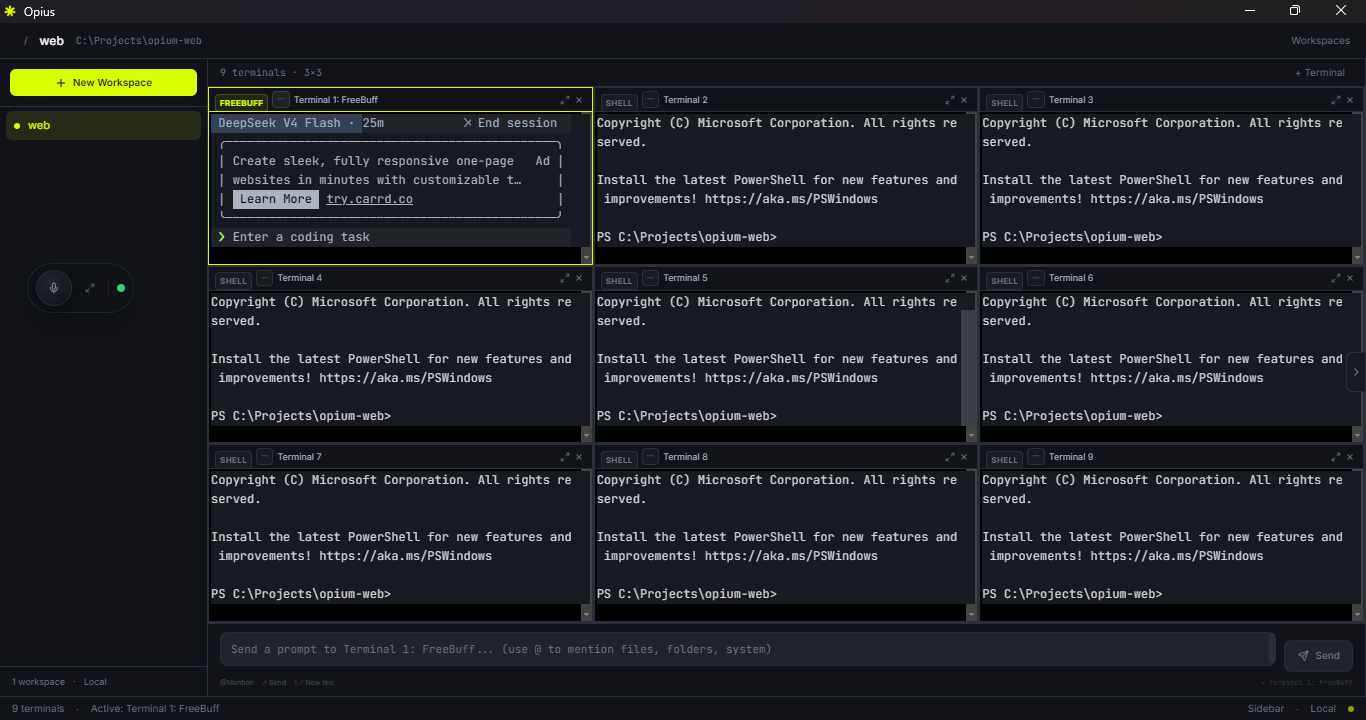The image size is (1366, 720).
Task: Focus the Send a prompt input field
Action: tap(747, 649)
